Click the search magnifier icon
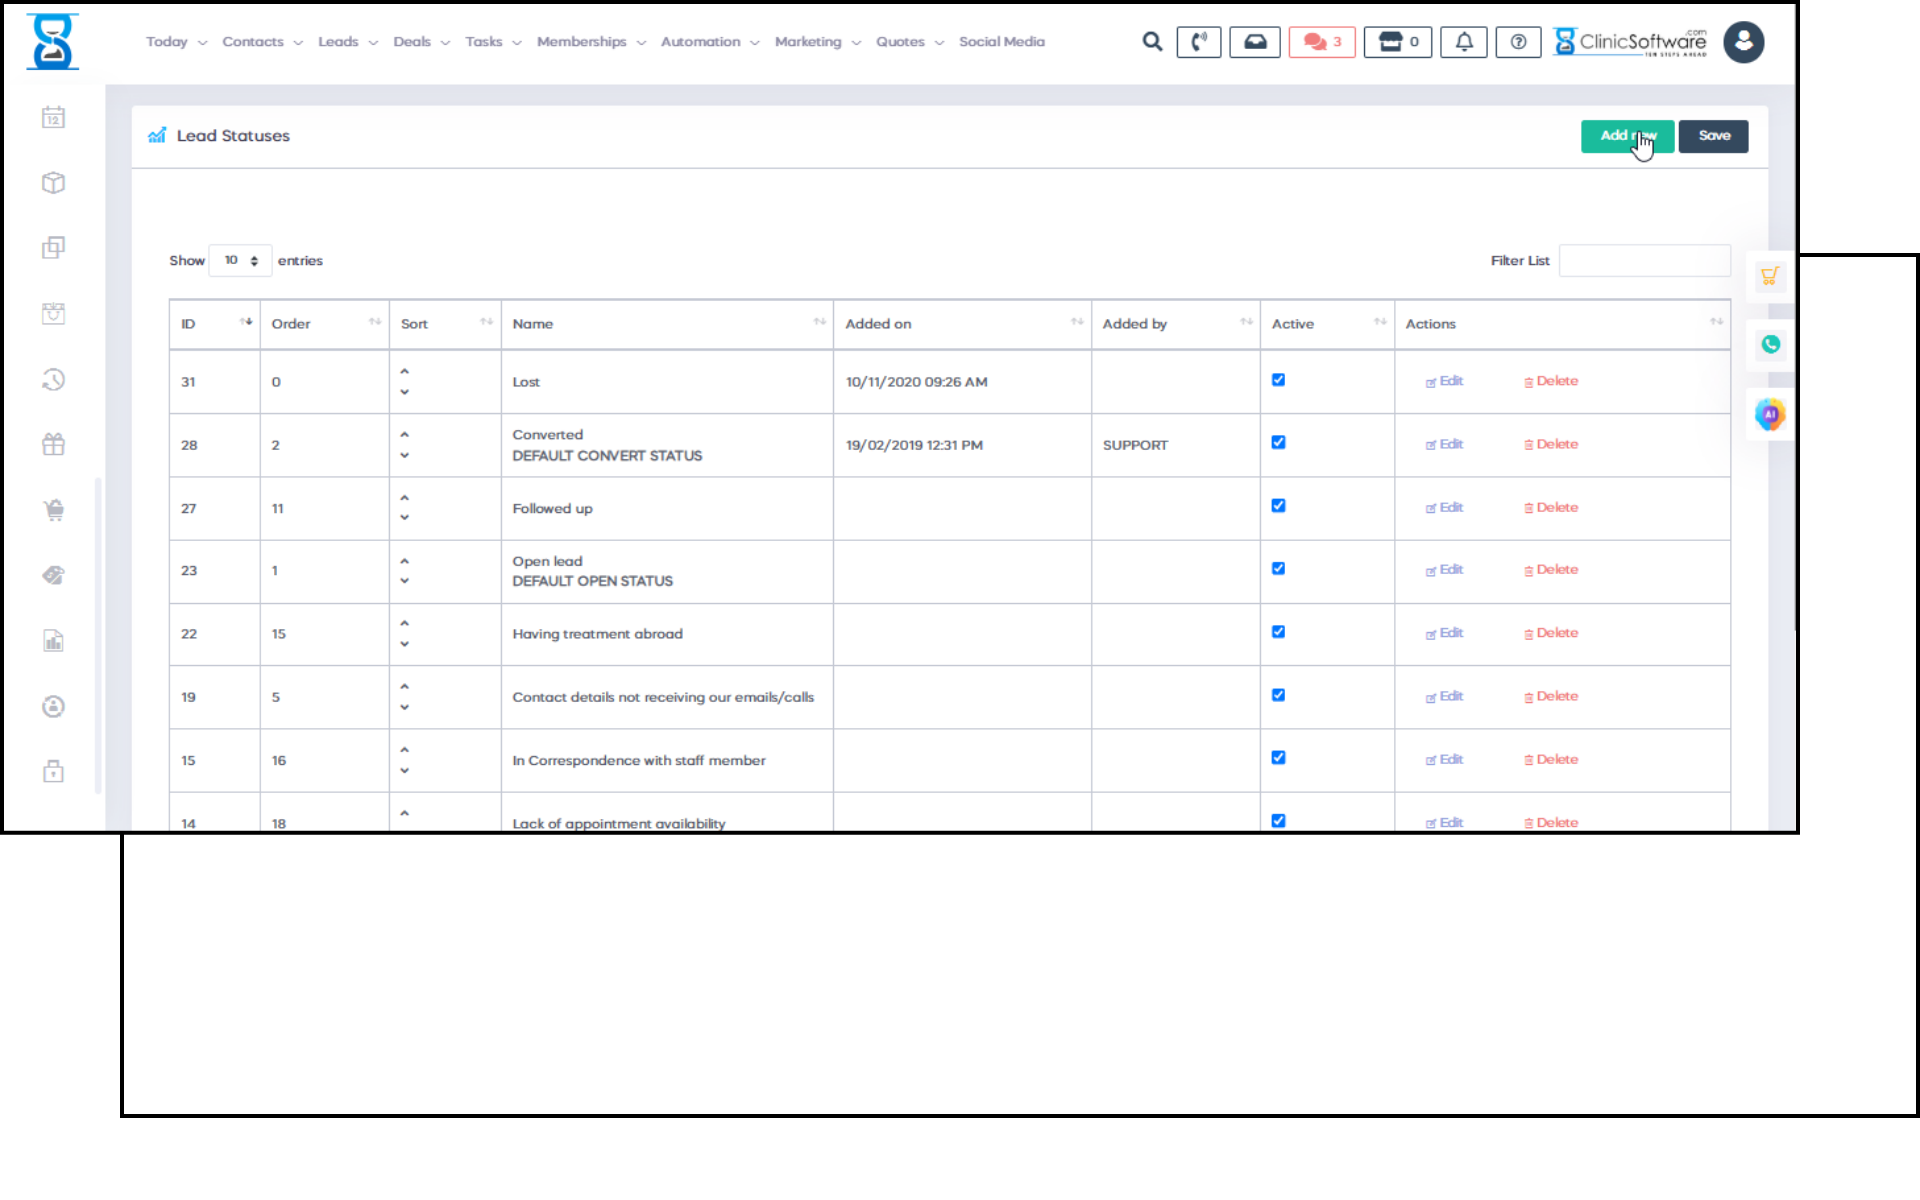Screen dimensions: 1920x1200 pos(1152,42)
